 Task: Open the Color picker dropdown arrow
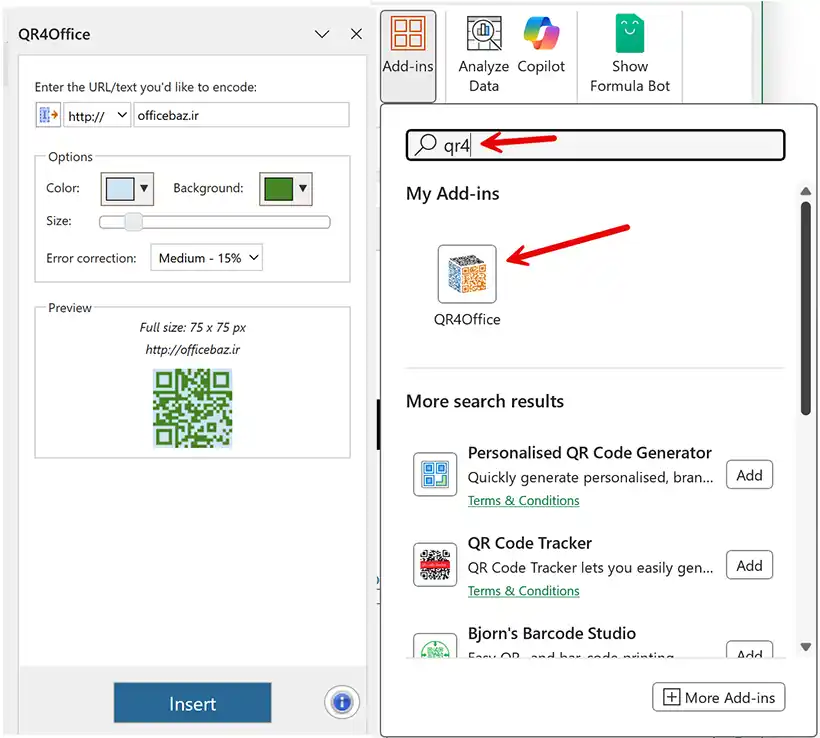click(144, 188)
